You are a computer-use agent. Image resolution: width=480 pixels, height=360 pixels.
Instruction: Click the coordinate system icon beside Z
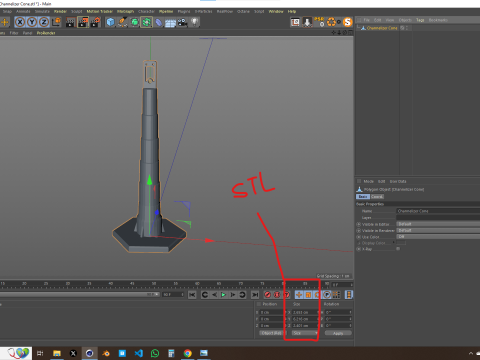coord(56,22)
